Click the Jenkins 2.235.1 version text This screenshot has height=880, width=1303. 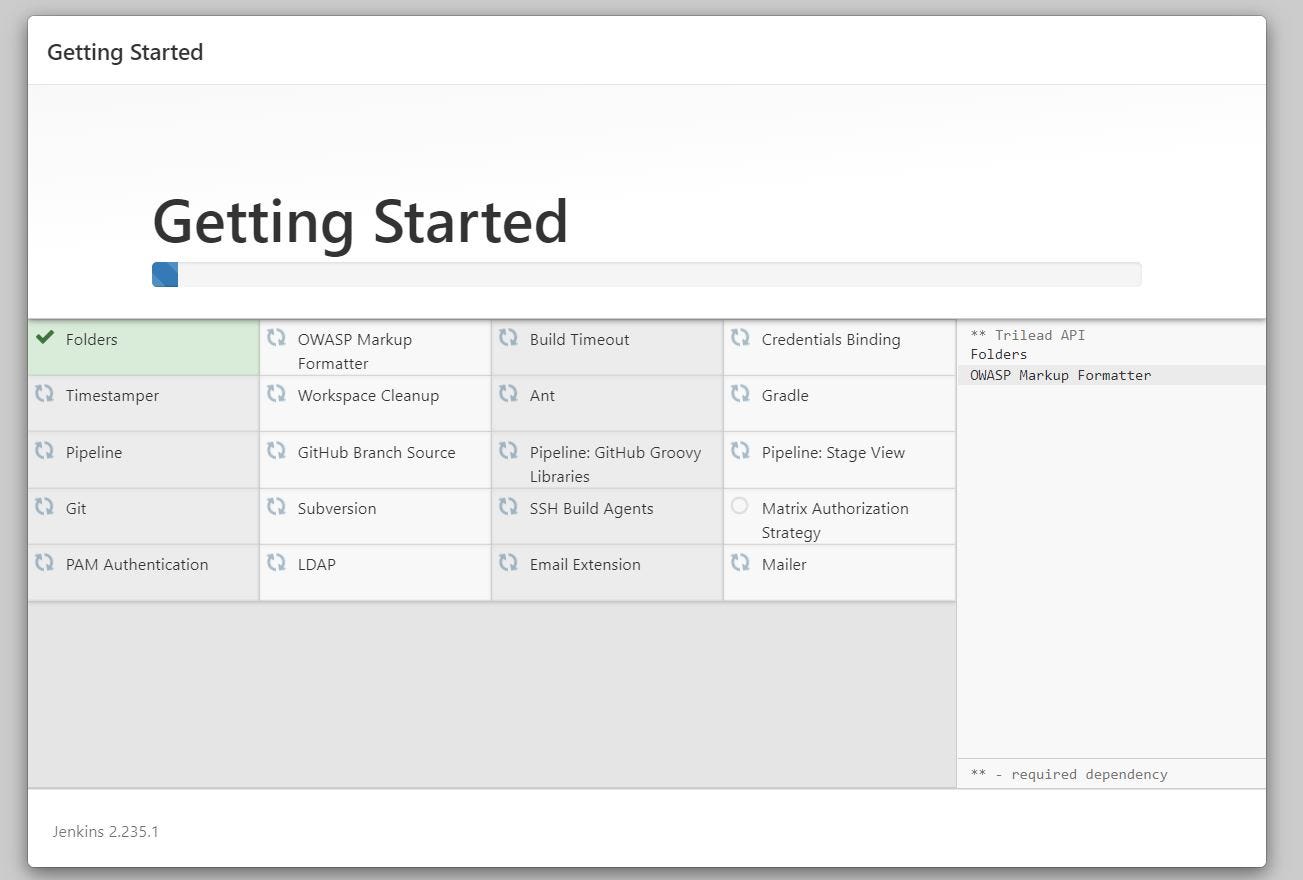105,832
